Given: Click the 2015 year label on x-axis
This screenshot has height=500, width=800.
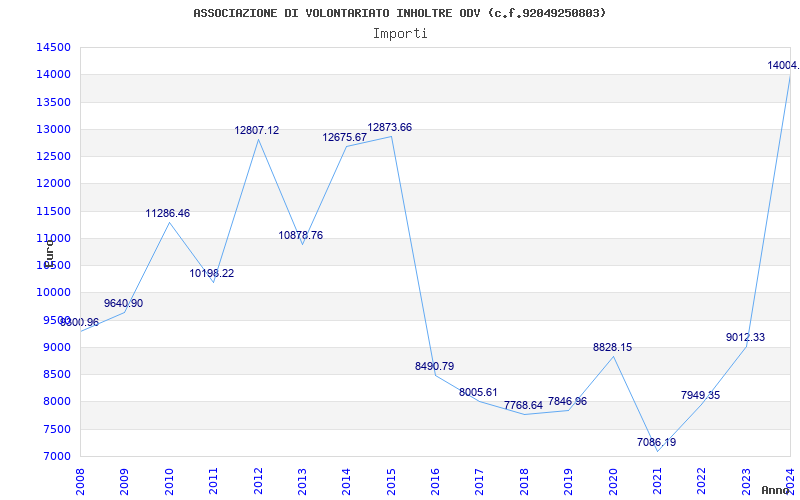Looking at the screenshot, I should [391, 481].
